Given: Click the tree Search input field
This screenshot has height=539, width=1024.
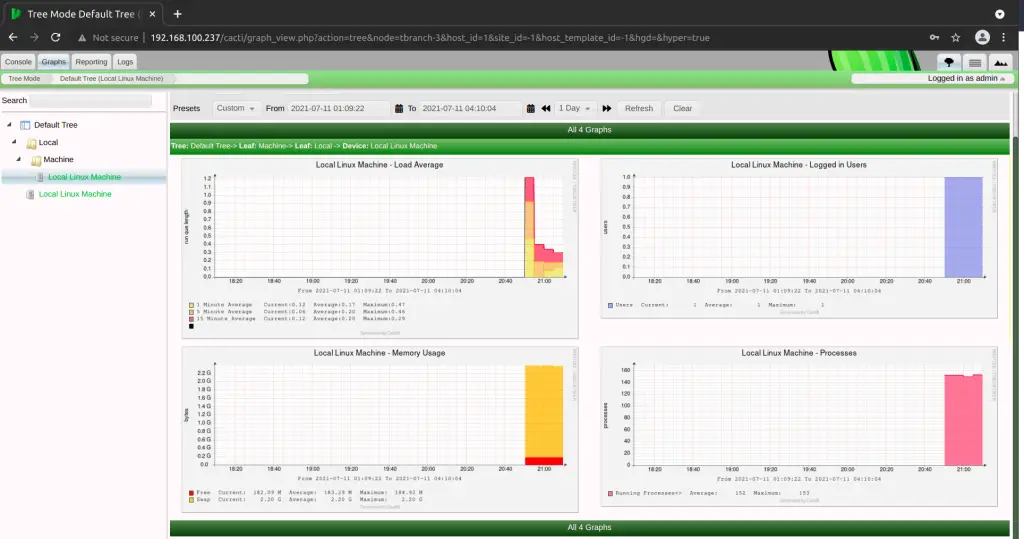Looking at the screenshot, I should point(96,101).
